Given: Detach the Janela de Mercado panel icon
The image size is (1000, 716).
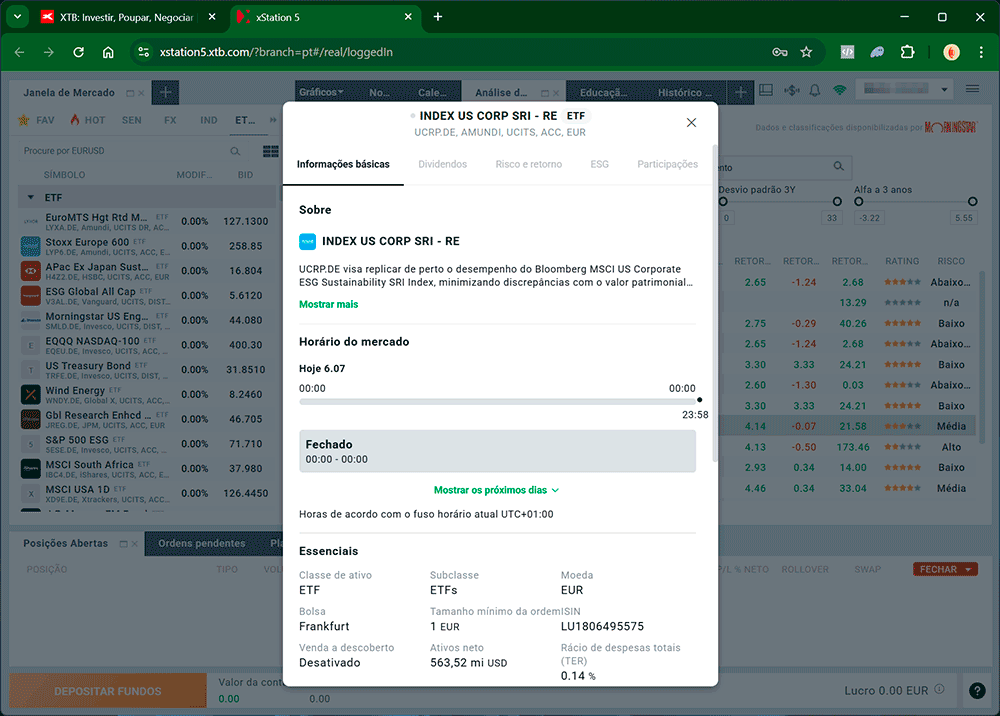Looking at the screenshot, I should [x=130, y=93].
